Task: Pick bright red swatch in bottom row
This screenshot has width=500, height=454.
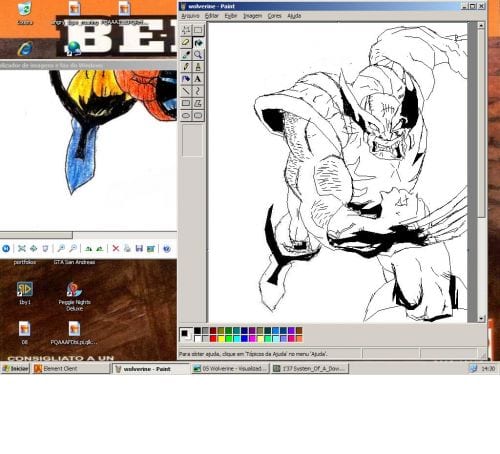Action: click(x=213, y=339)
